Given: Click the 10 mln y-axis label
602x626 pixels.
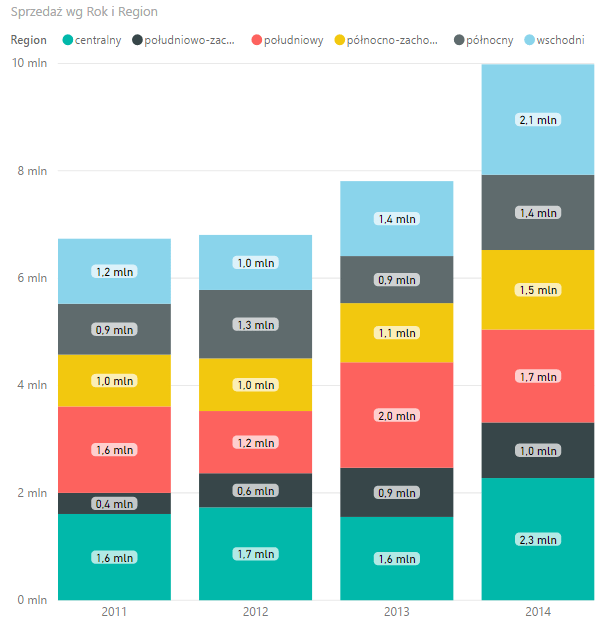Looking at the screenshot, I should pyautogui.click(x=30, y=63).
